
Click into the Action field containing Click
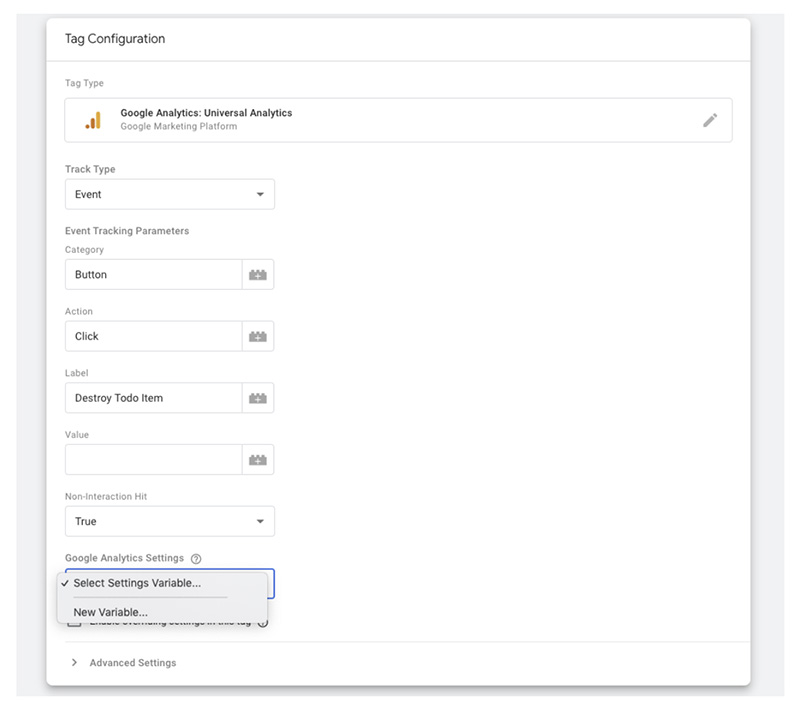click(153, 337)
